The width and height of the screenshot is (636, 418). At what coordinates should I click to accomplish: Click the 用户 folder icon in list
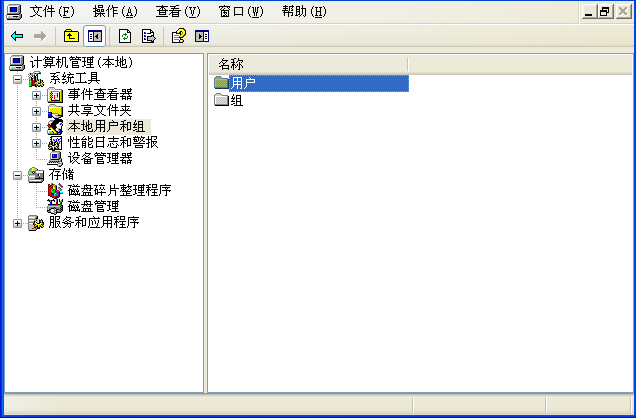click(x=221, y=83)
